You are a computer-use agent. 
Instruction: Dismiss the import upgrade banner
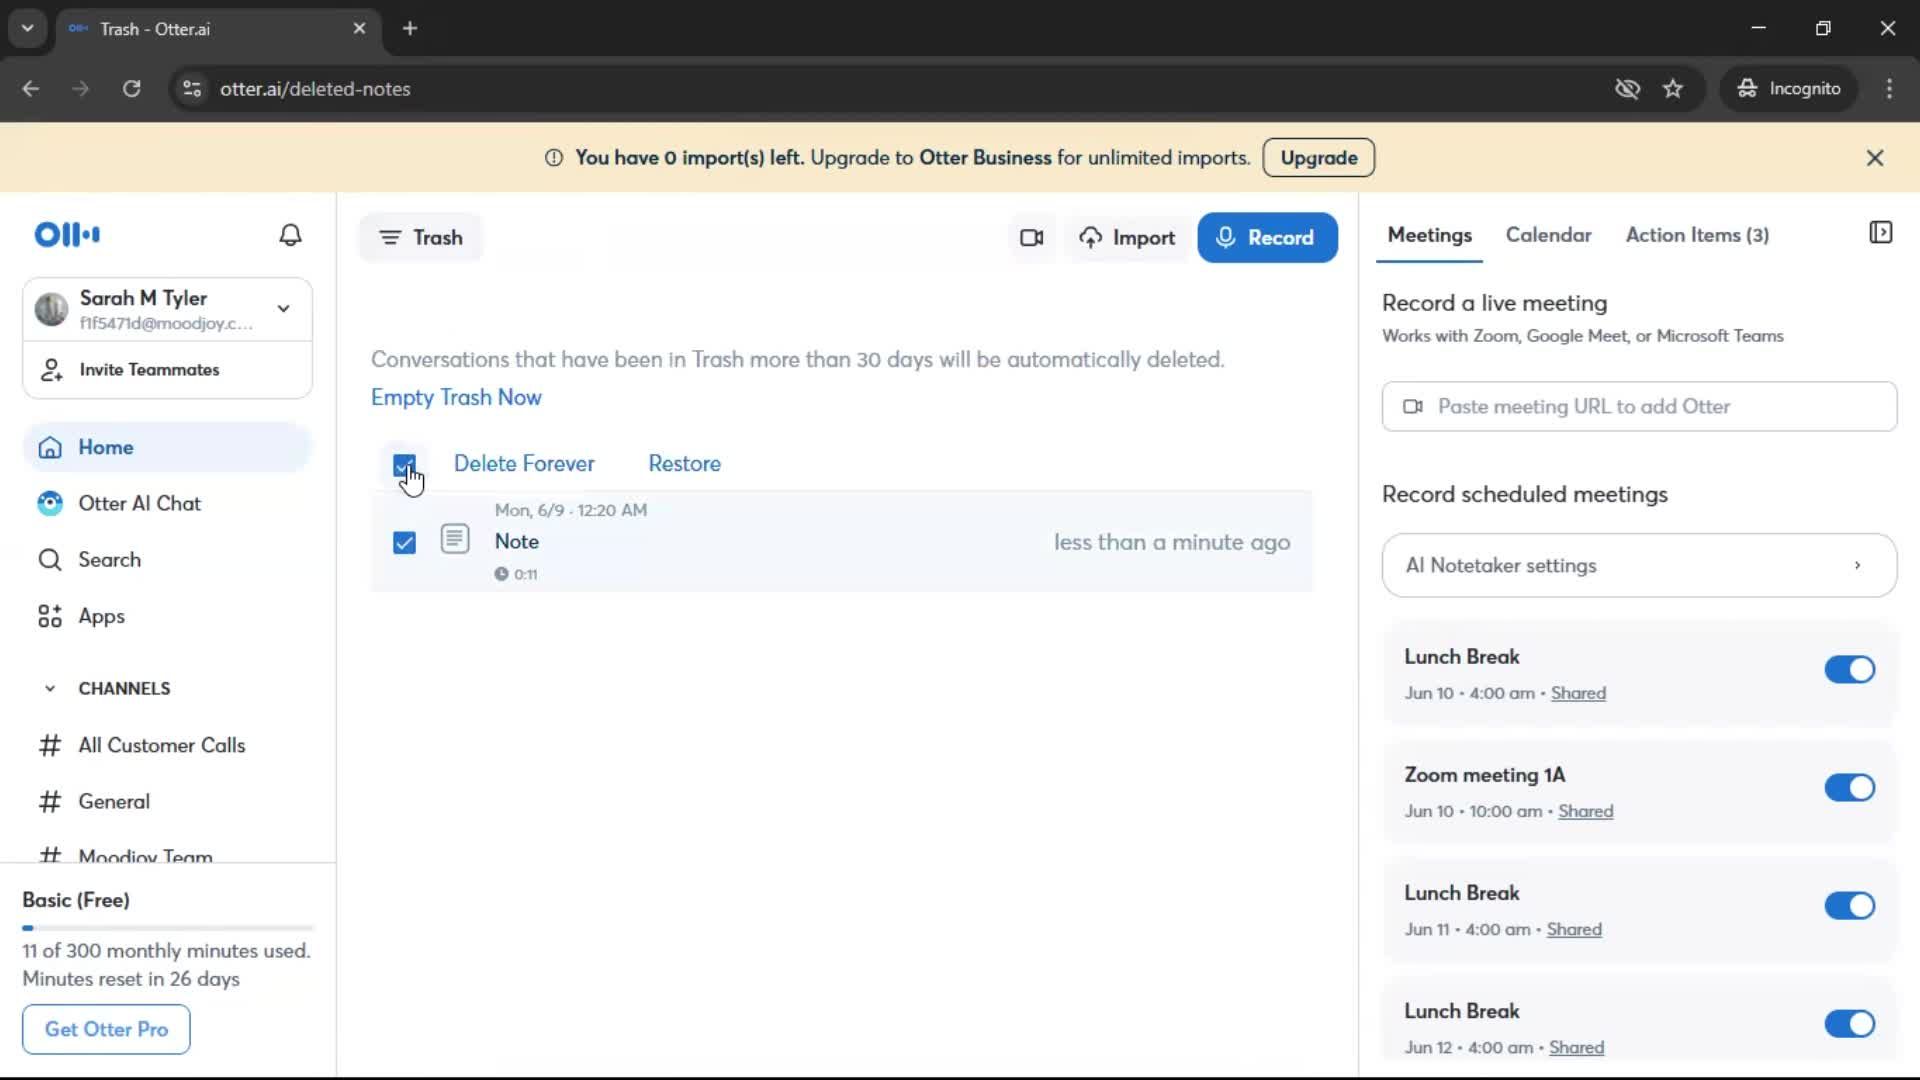tap(1875, 158)
